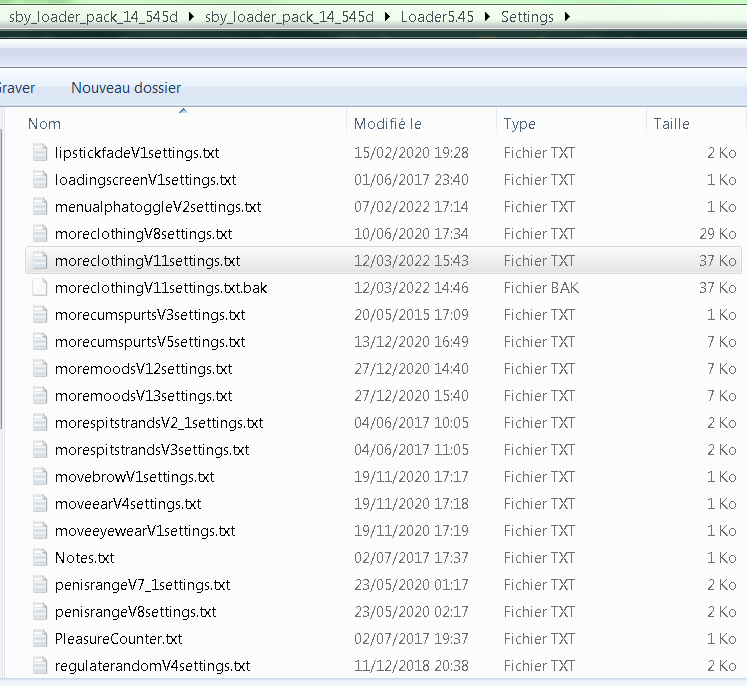Viewport: 747px width, 686px height.
Task: Expand the arrow after Settings in breadcrumb
Action: [x=568, y=17]
